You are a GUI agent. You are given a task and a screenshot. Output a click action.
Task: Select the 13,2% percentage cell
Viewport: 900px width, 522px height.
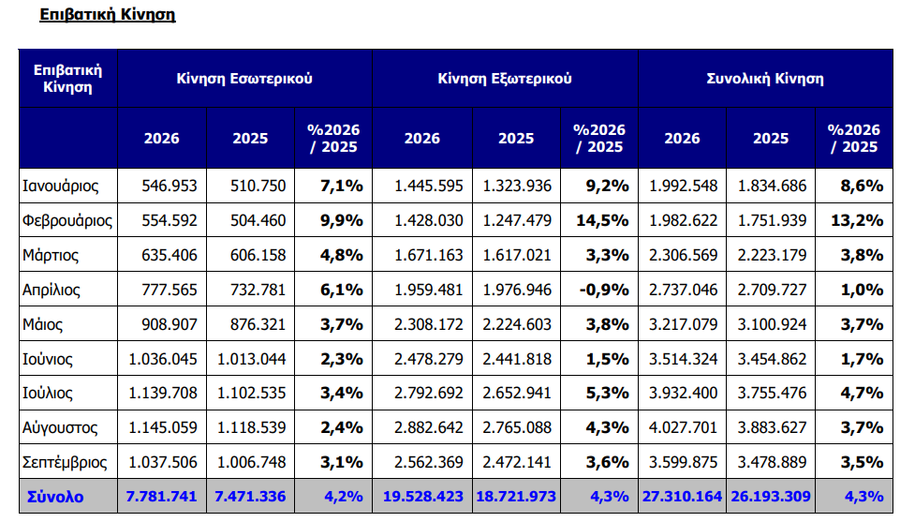[x=854, y=221]
